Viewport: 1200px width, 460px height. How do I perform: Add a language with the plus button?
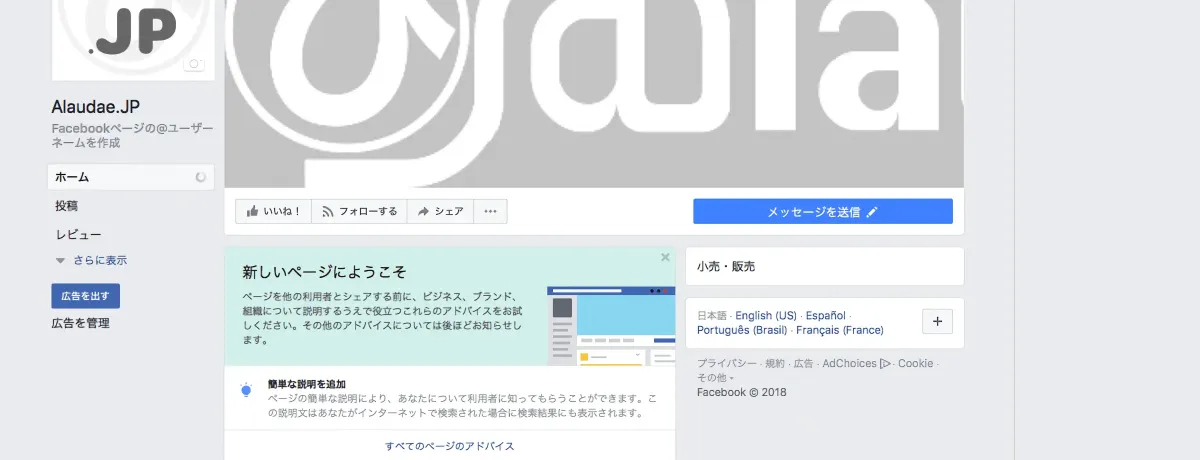coord(937,322)
